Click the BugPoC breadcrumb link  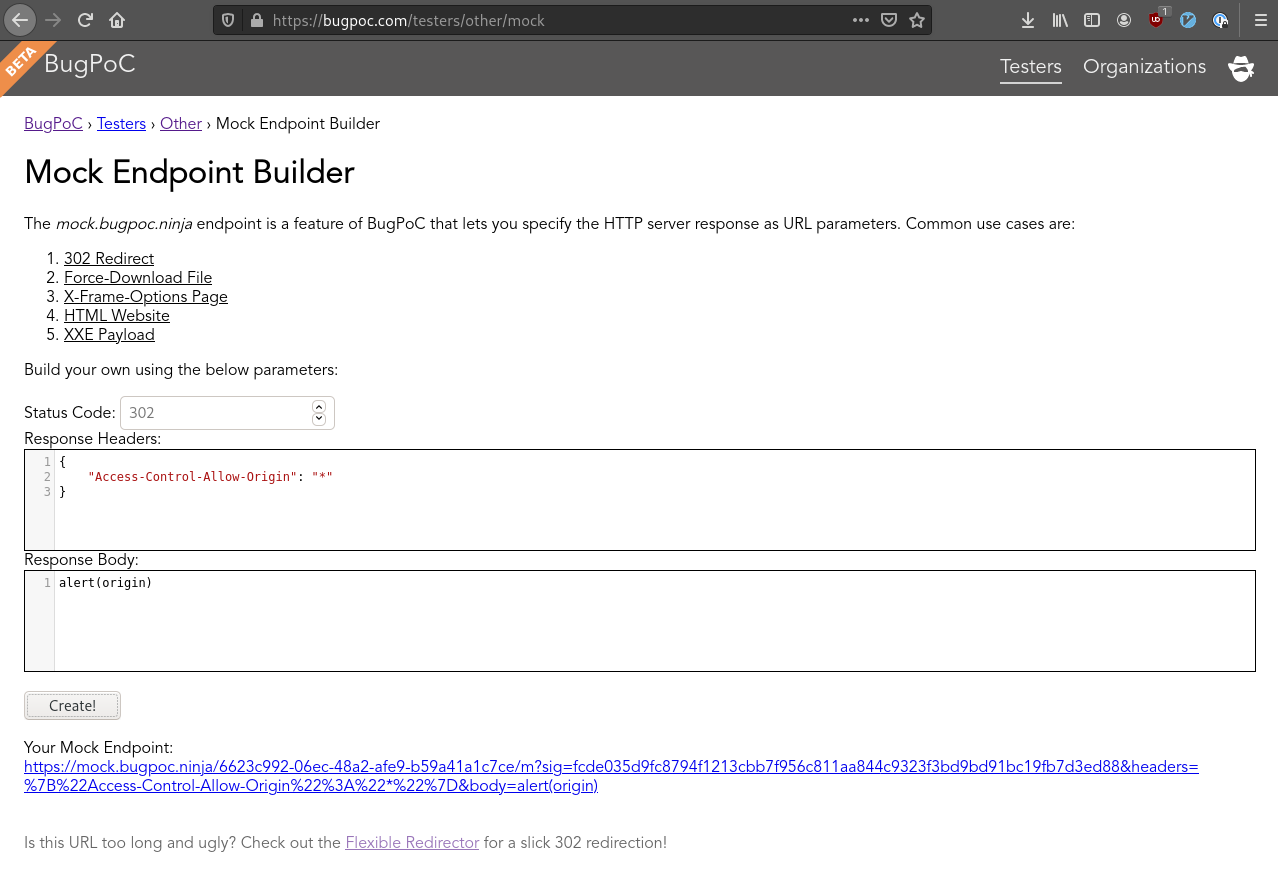coord(53,124)
